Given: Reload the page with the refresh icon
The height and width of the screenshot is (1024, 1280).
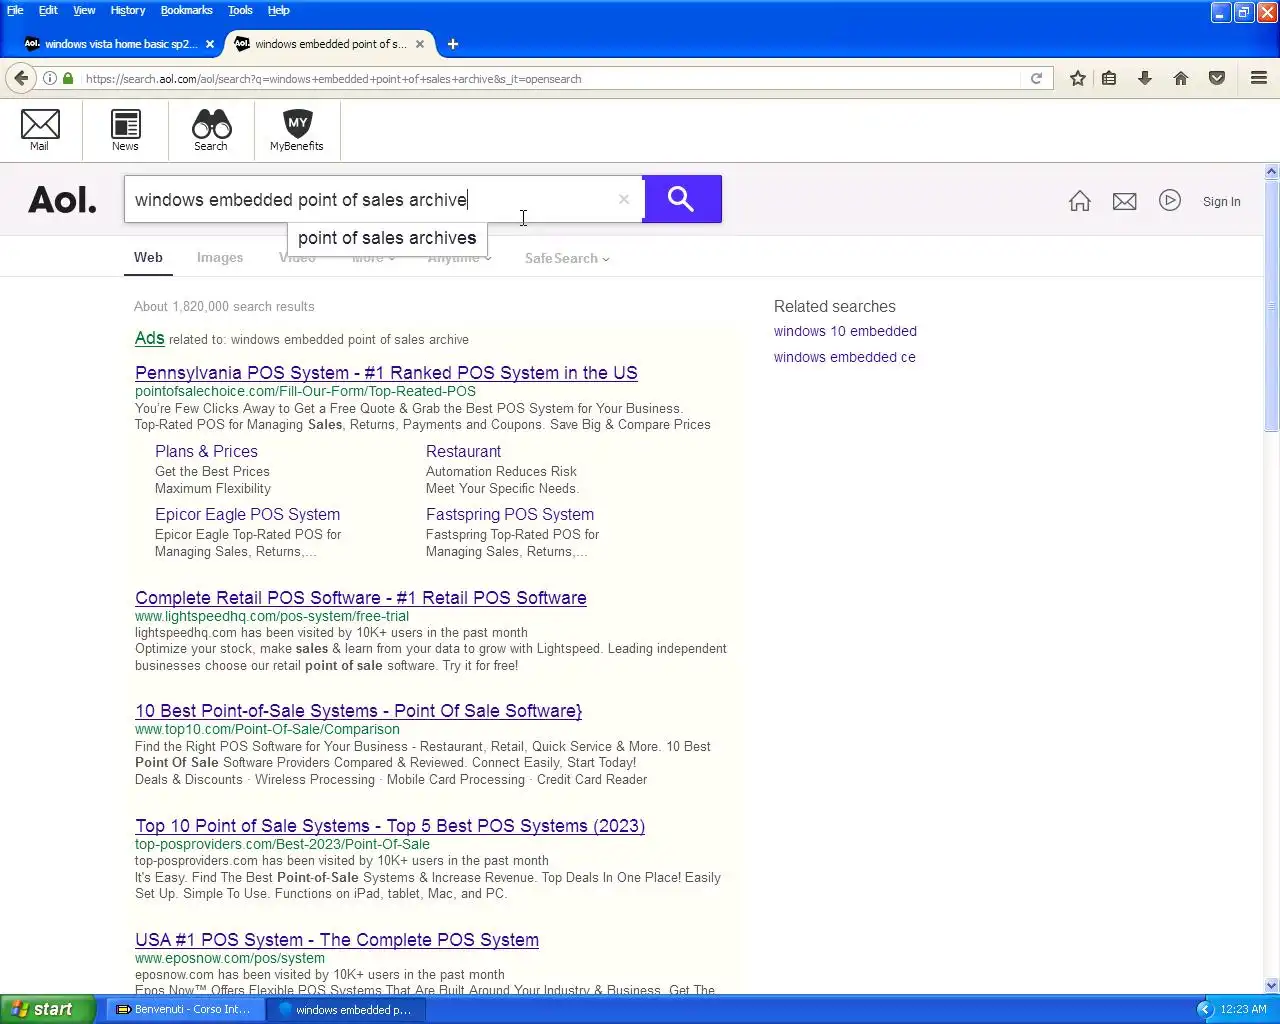Looking at the screenshot, I should pyautogui.click(x=1037, y=78).
